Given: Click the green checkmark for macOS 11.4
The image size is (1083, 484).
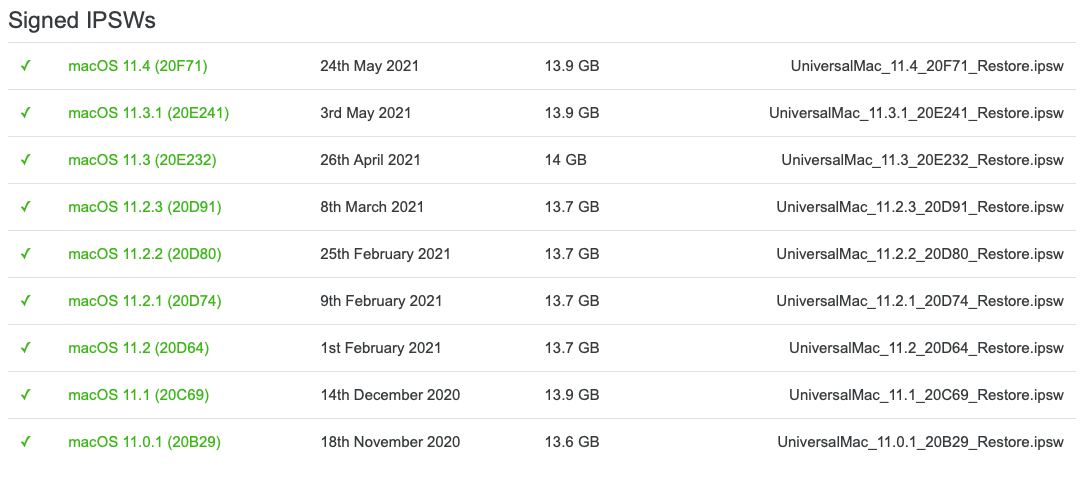Looking at the screenshot, I should [26, 66].
